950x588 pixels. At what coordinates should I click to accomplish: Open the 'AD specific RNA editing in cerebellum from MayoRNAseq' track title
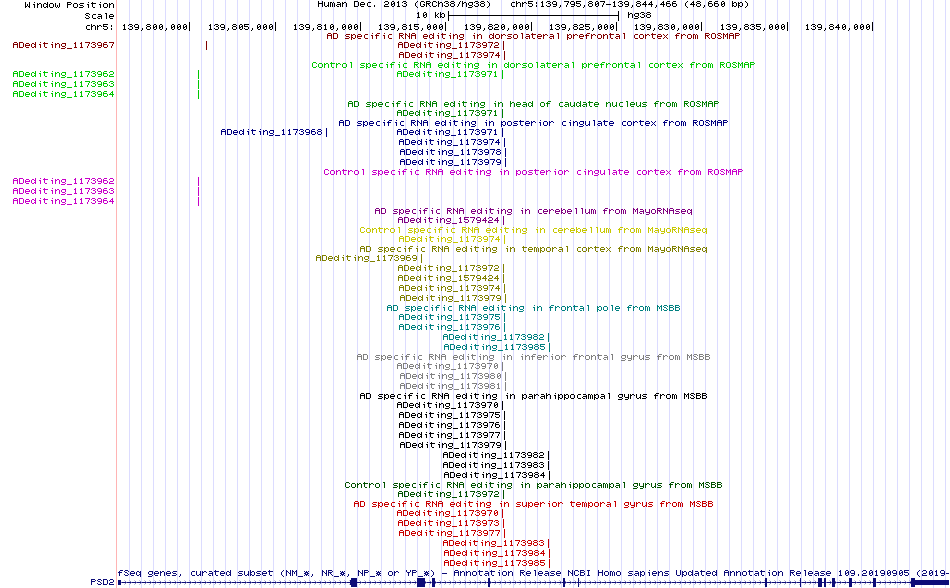pos(533,211)
